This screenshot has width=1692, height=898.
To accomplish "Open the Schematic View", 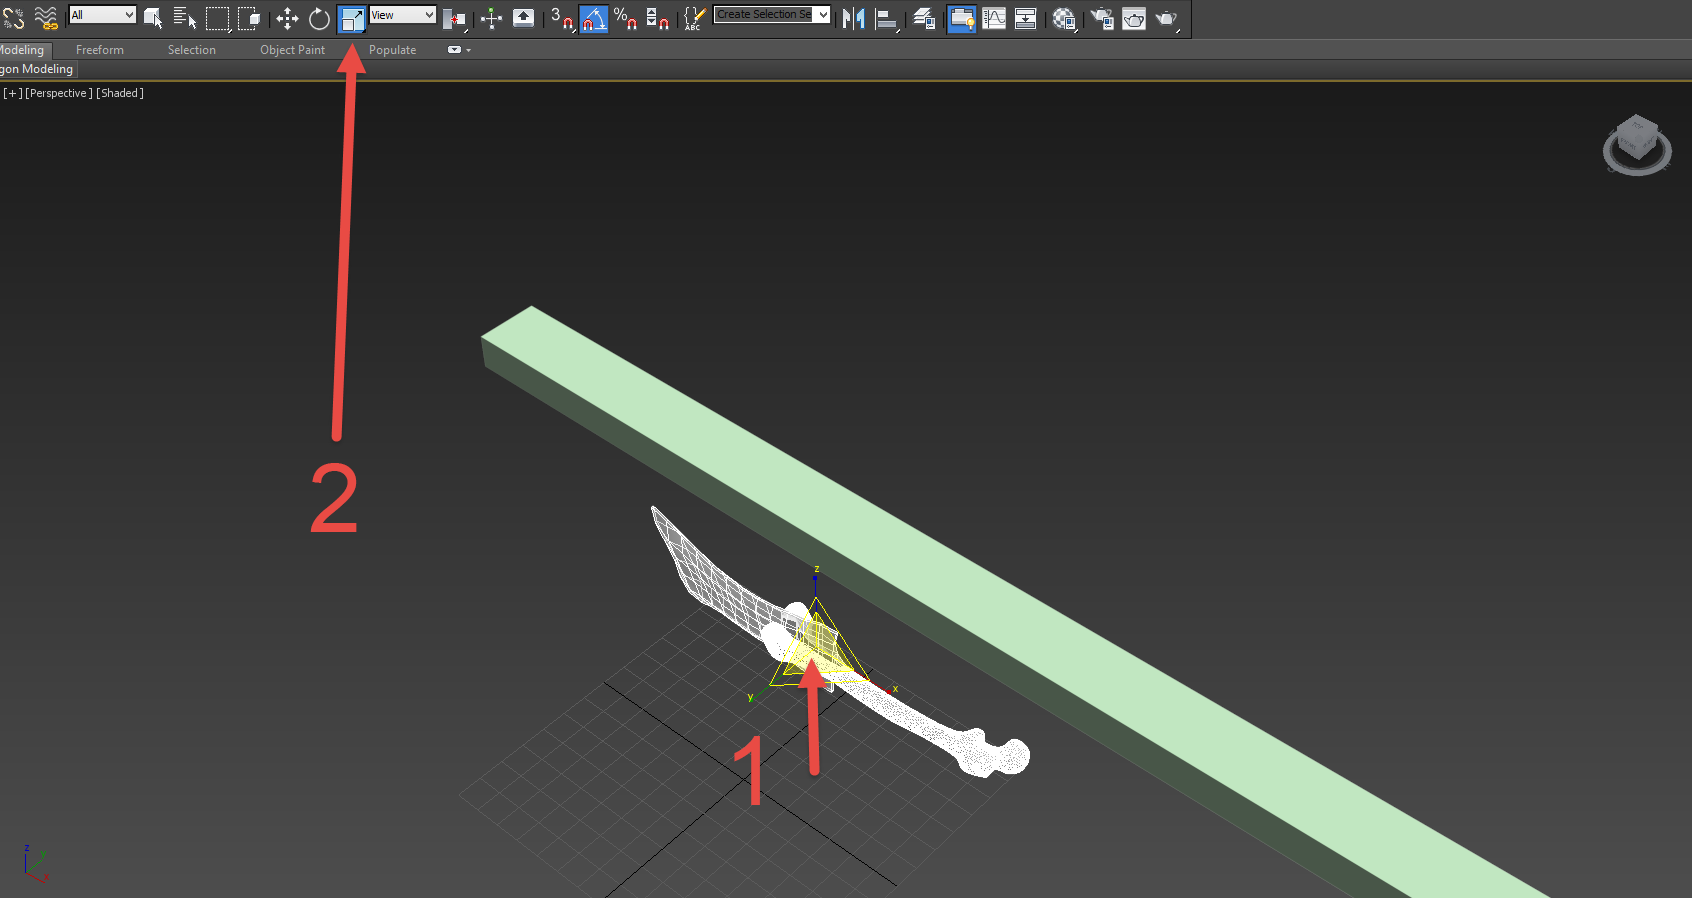I will [x=1025, y=18].
